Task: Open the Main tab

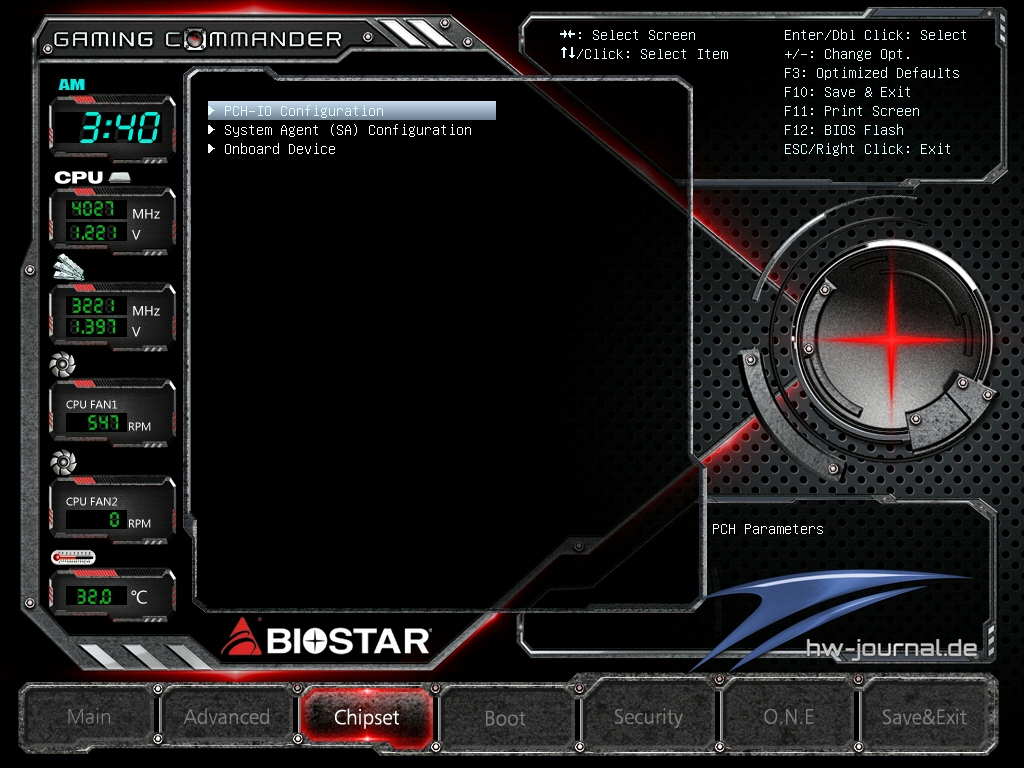Action: tap(89, 717)
